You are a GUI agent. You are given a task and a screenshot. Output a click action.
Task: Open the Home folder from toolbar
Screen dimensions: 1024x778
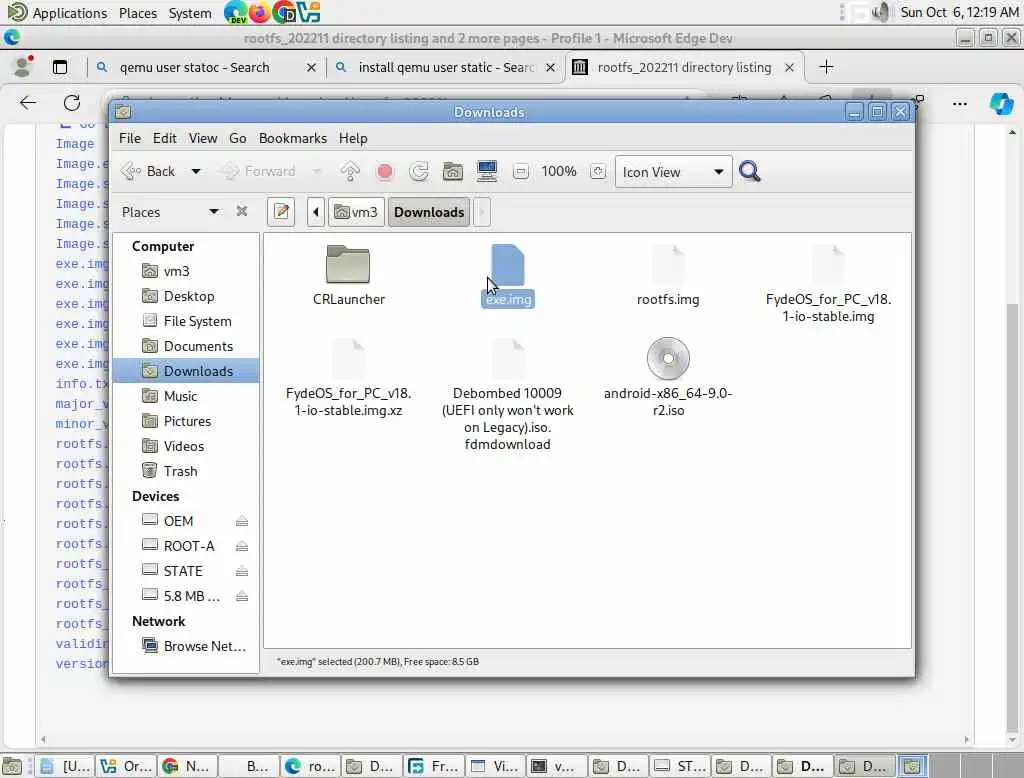point(453,171)
